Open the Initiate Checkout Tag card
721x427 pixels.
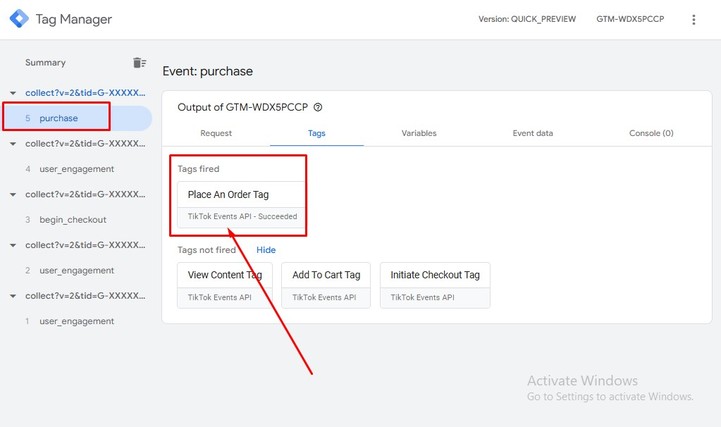point(435,284)
